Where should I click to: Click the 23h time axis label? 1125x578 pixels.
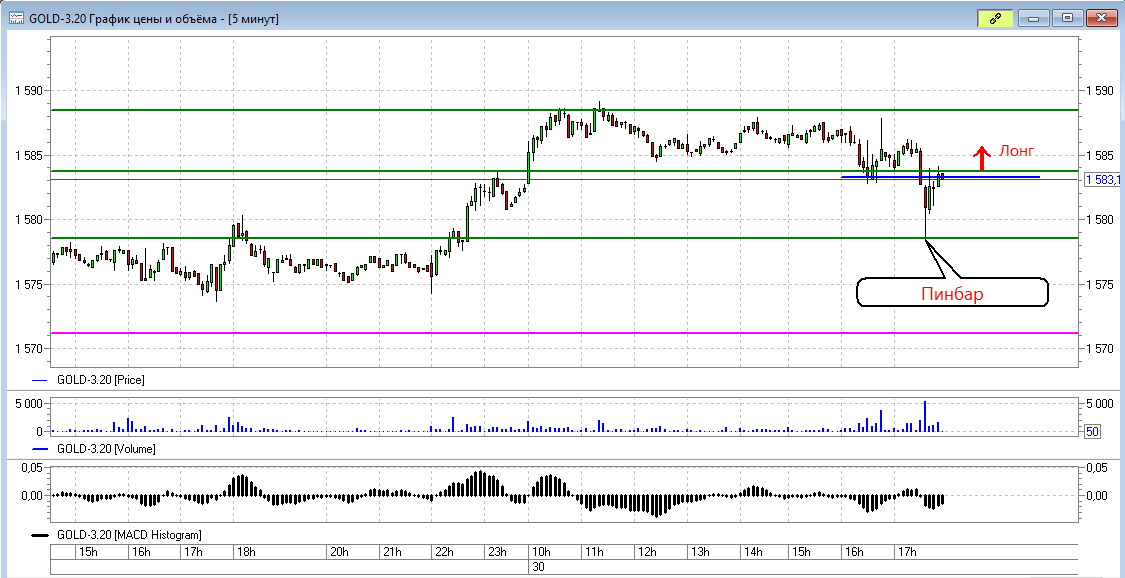[497, 552]
